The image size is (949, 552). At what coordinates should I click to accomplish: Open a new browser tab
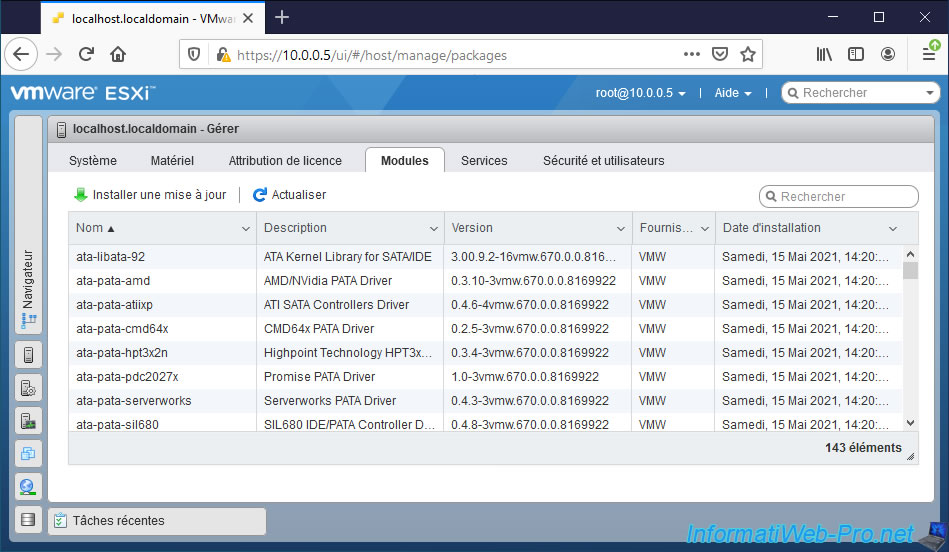tap(281, 18)
